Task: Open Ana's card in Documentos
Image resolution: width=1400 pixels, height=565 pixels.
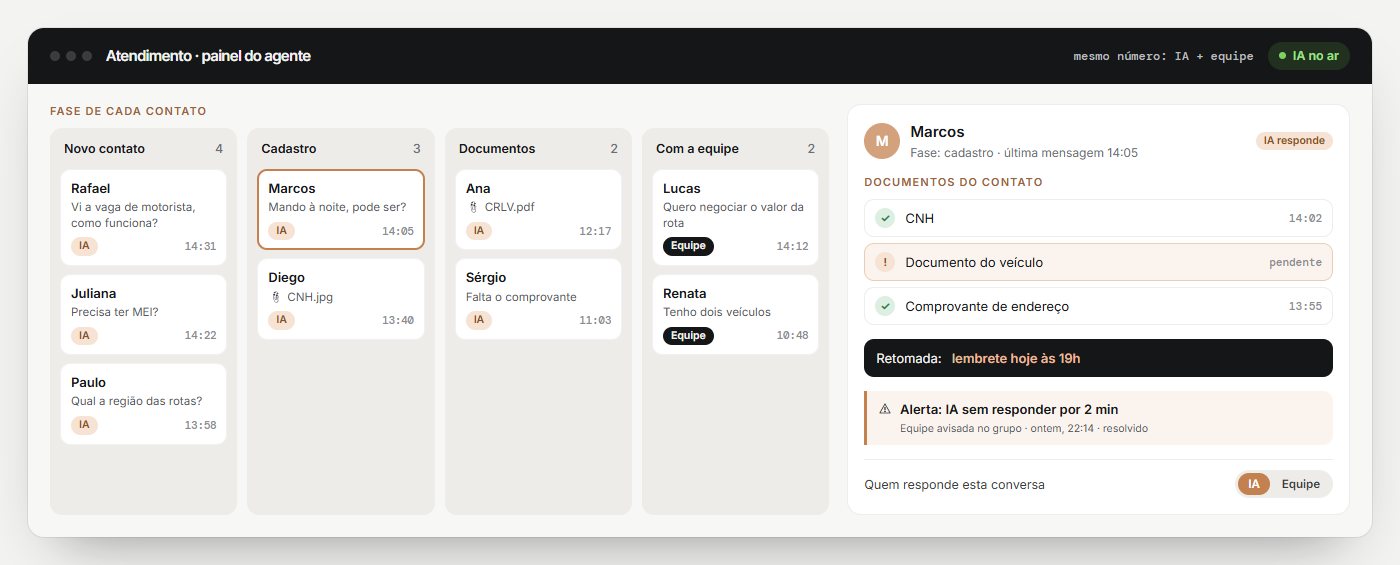Action: (x=538, y=209)
